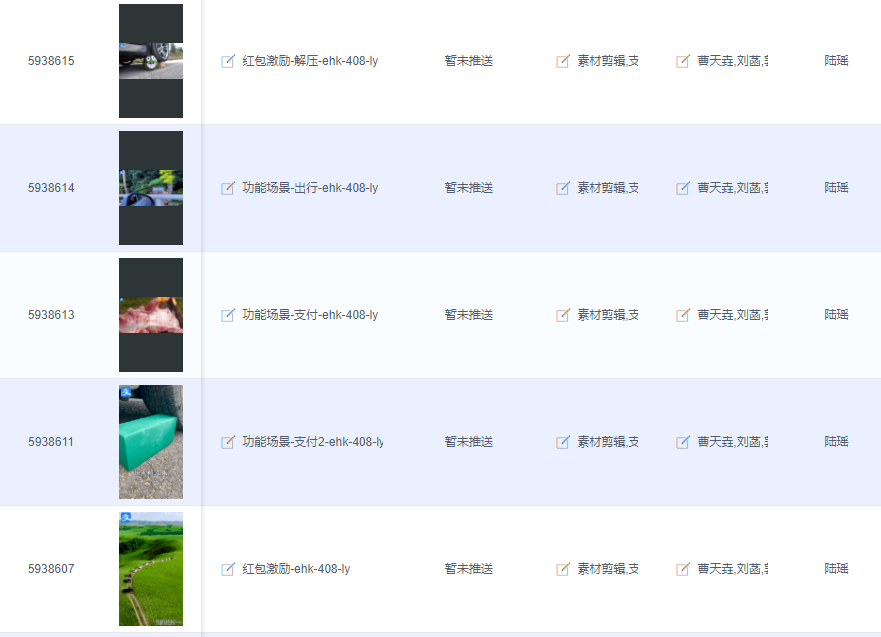Edit name of 功能场景-出行-ehk-408-ly

click(x=228, y=188)
